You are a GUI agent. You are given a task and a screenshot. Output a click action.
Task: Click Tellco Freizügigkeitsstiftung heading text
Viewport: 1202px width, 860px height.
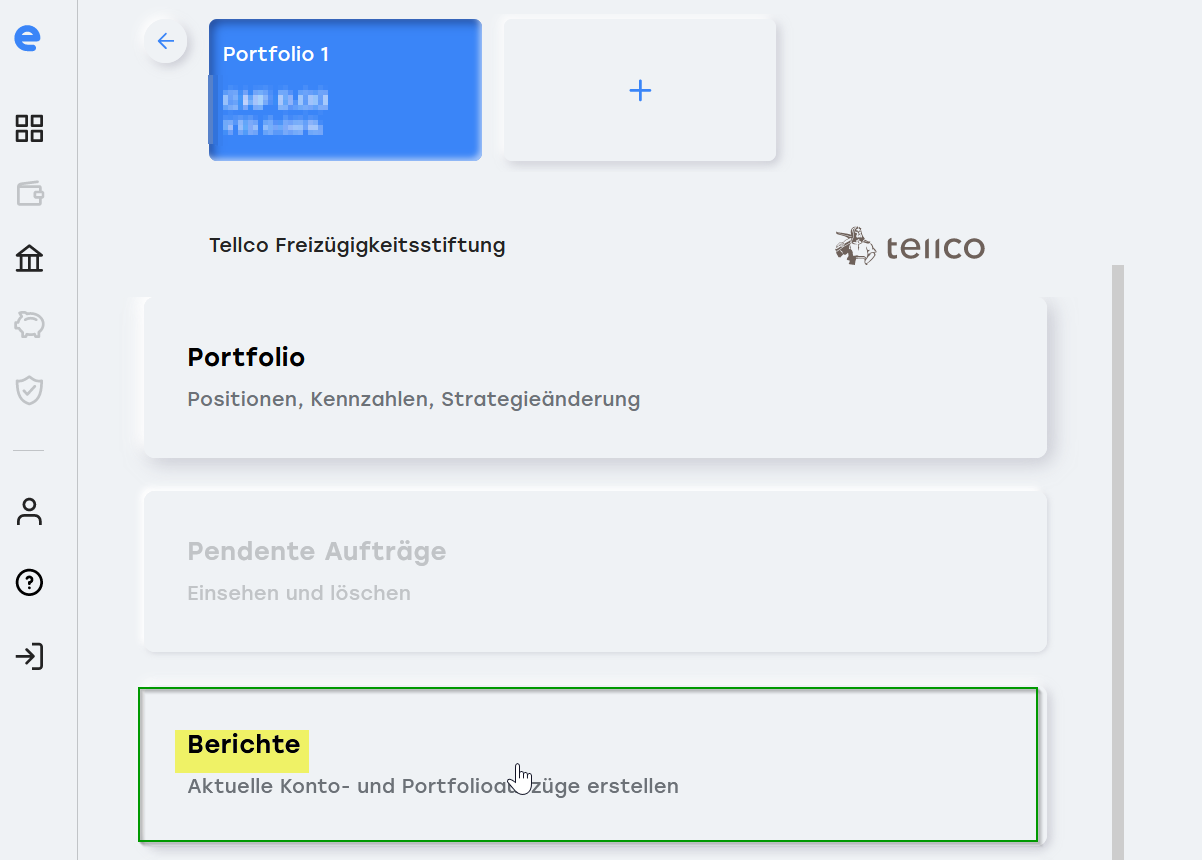point(357,245)
